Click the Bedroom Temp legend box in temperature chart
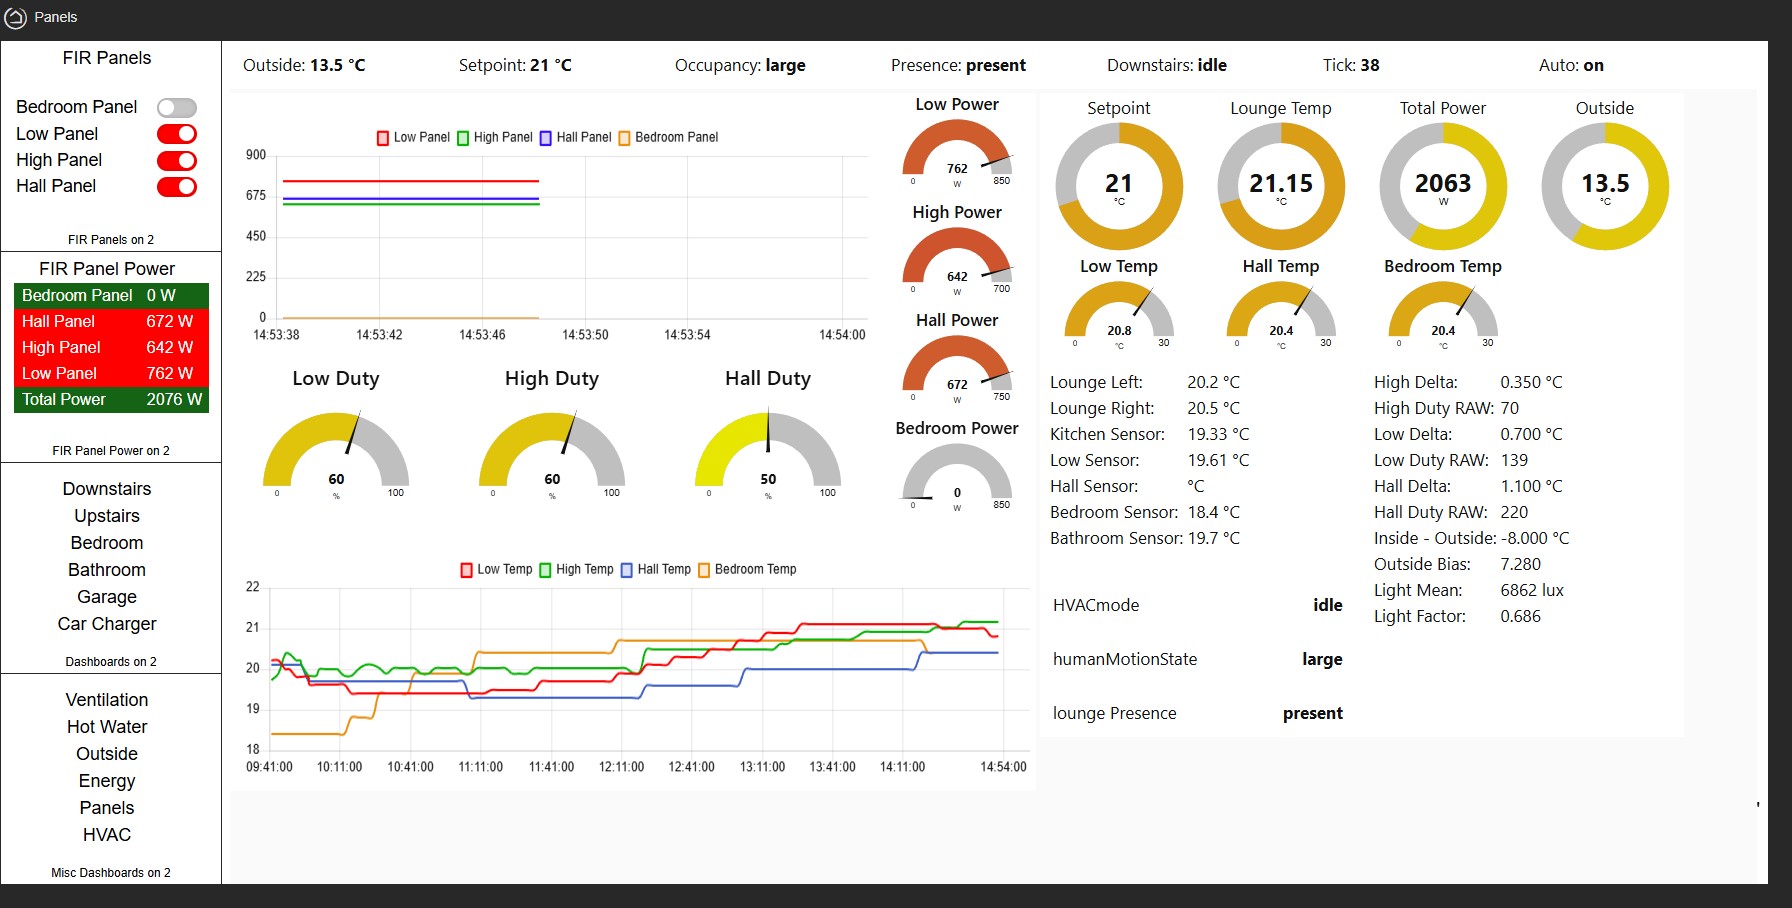The height and width of the screenshot is (908, 1792). [704, 570]
